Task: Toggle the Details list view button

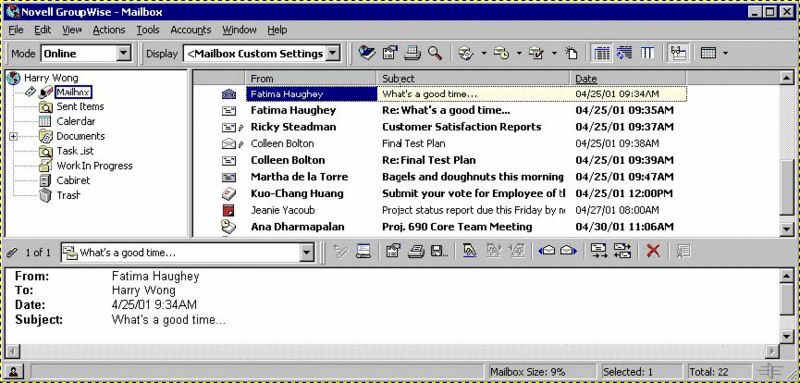Action: [x=603, y=53]
